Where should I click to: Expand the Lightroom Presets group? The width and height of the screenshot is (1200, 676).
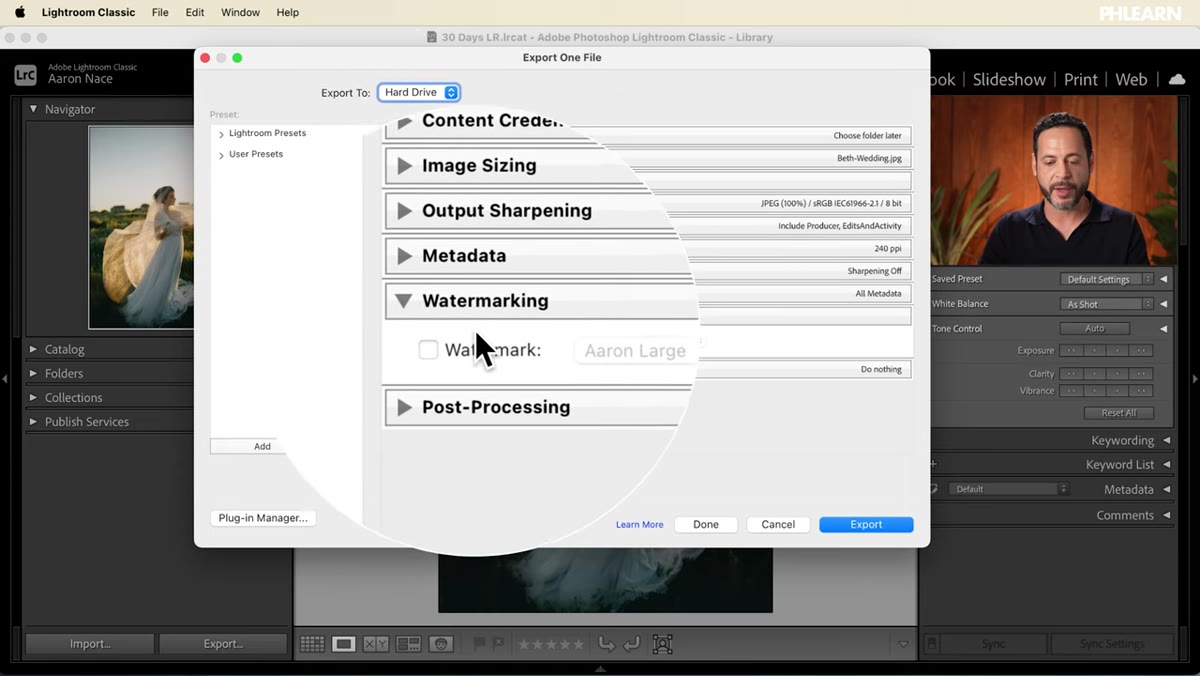click(221, 134)
